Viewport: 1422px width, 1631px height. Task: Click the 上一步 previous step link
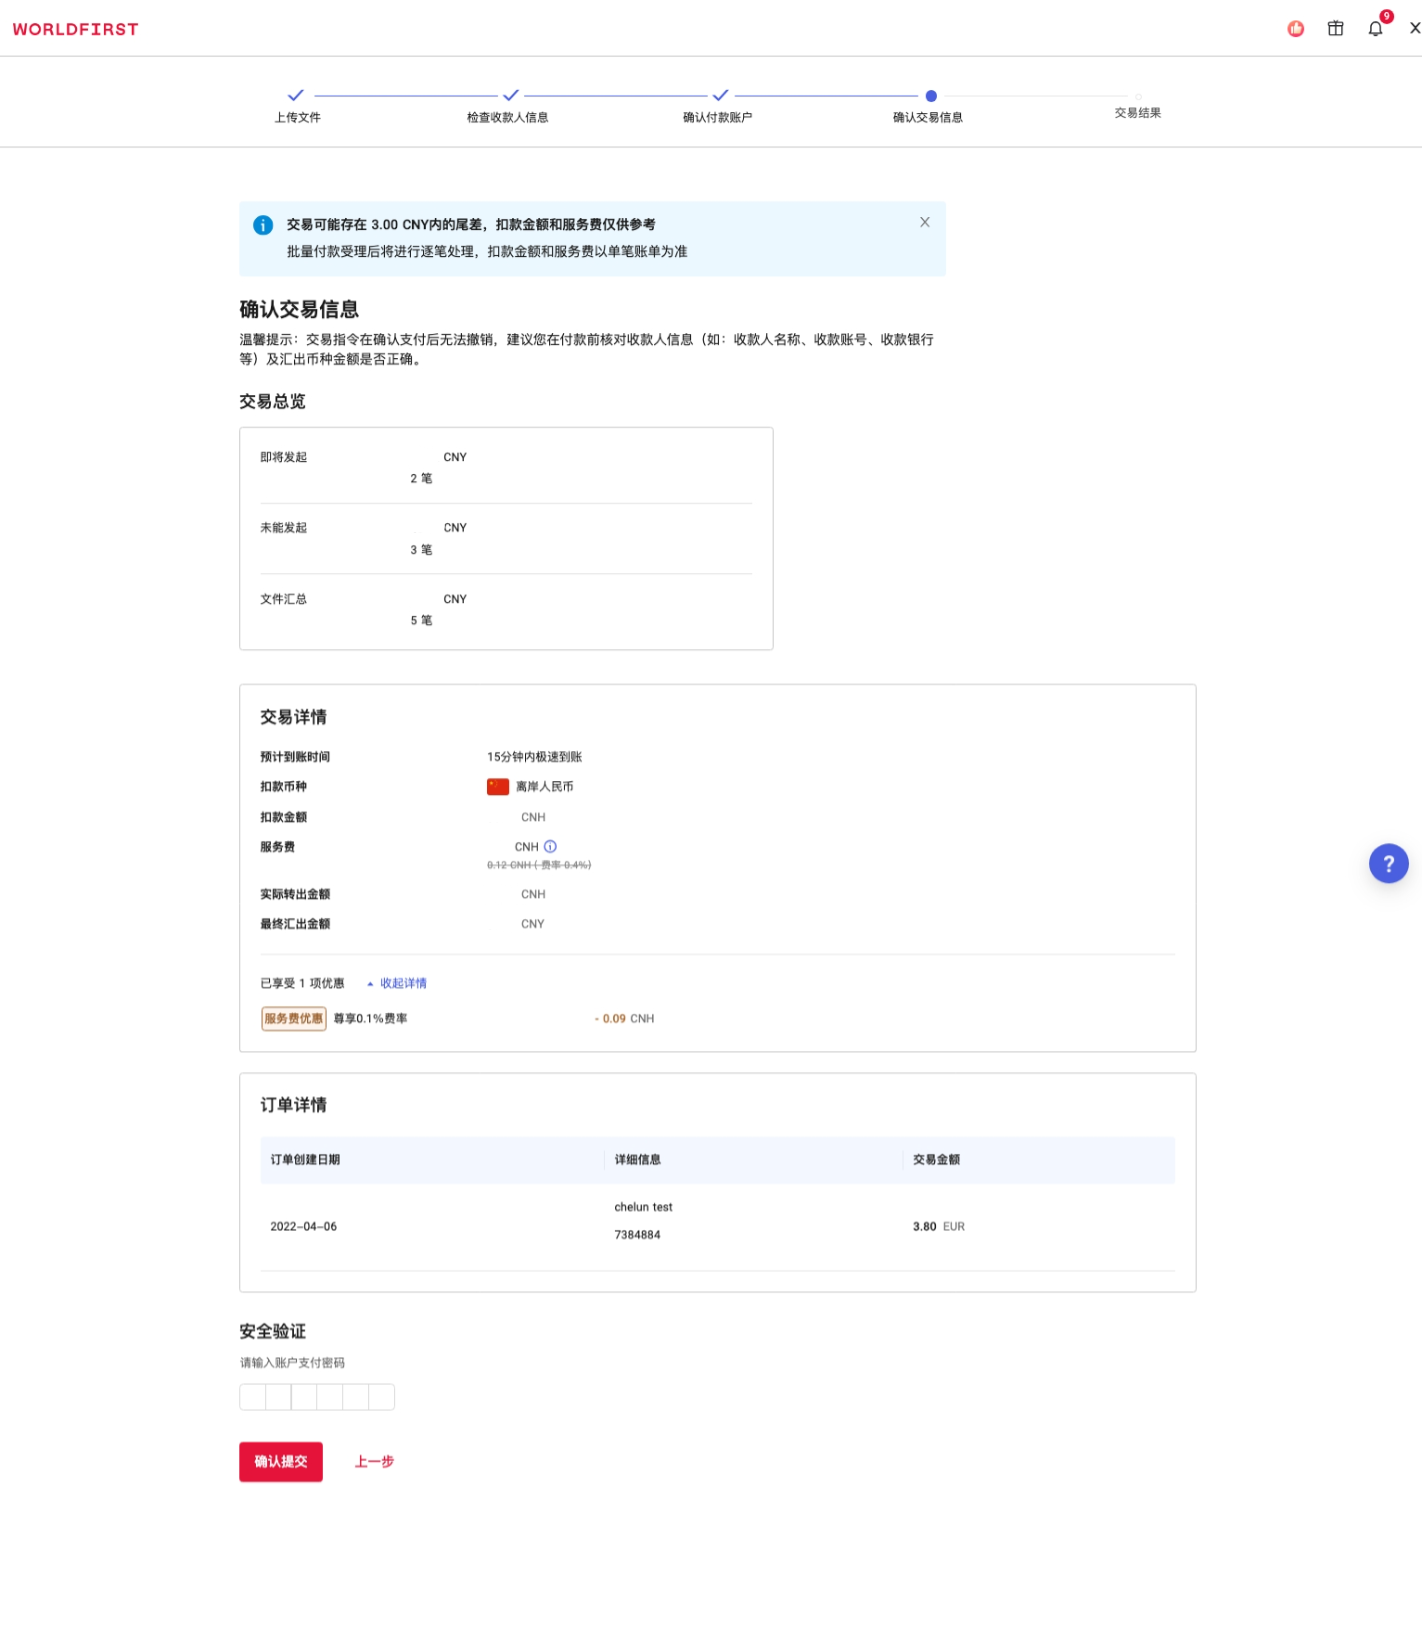374,1461
